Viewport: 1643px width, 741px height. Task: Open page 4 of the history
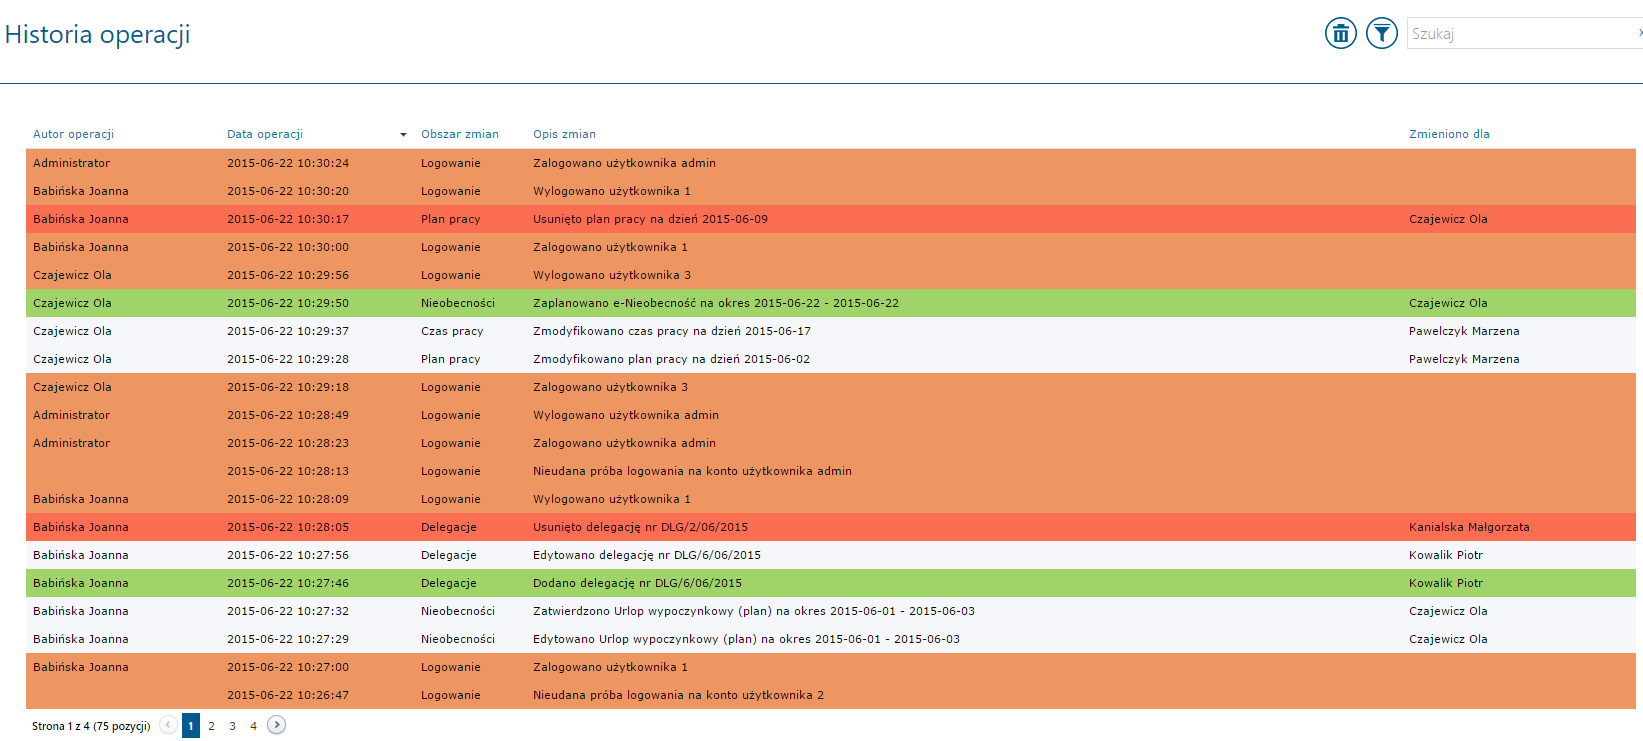(x=253, y=726)
